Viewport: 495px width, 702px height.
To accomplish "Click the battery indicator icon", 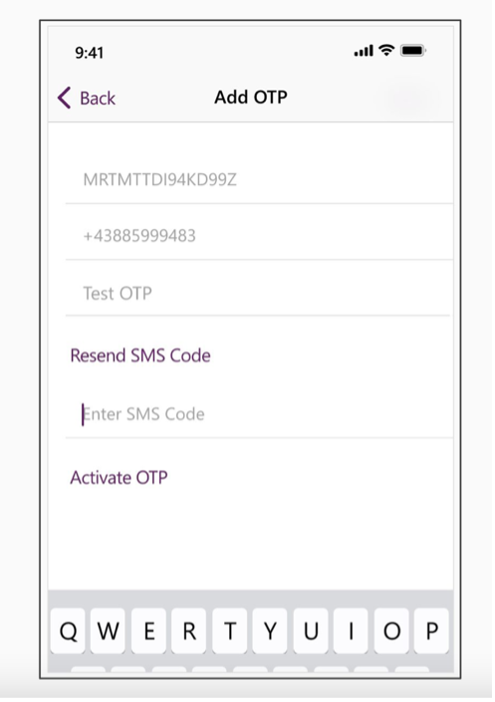I will point(413,51).
